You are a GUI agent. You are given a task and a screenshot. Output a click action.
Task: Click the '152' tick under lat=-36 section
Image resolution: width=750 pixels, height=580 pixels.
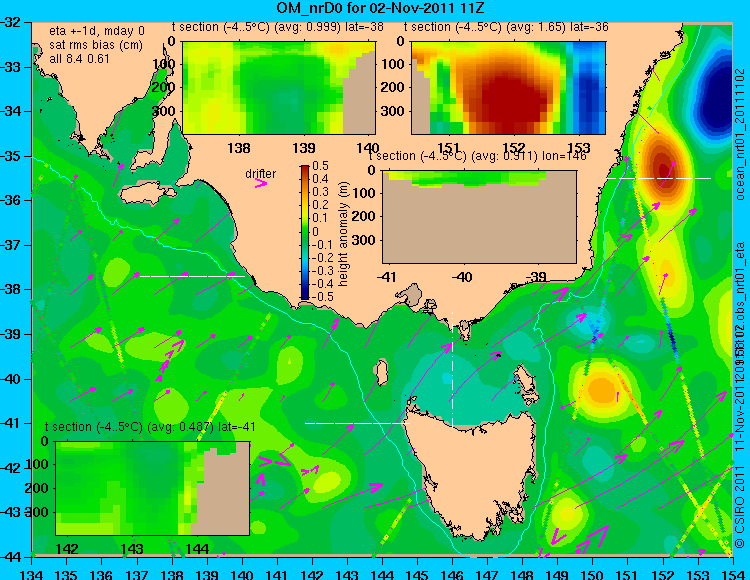pos(514,148)
